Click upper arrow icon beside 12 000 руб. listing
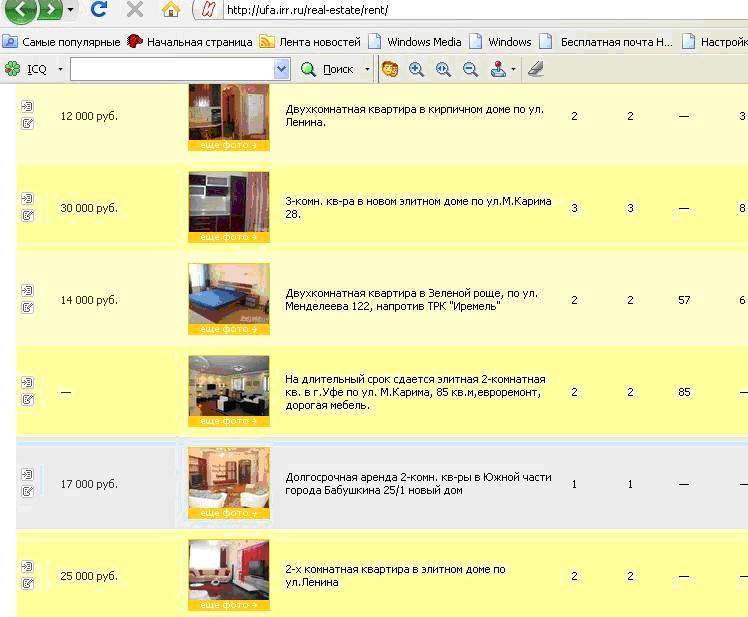 pyautogui.click(x=28, y=106)
